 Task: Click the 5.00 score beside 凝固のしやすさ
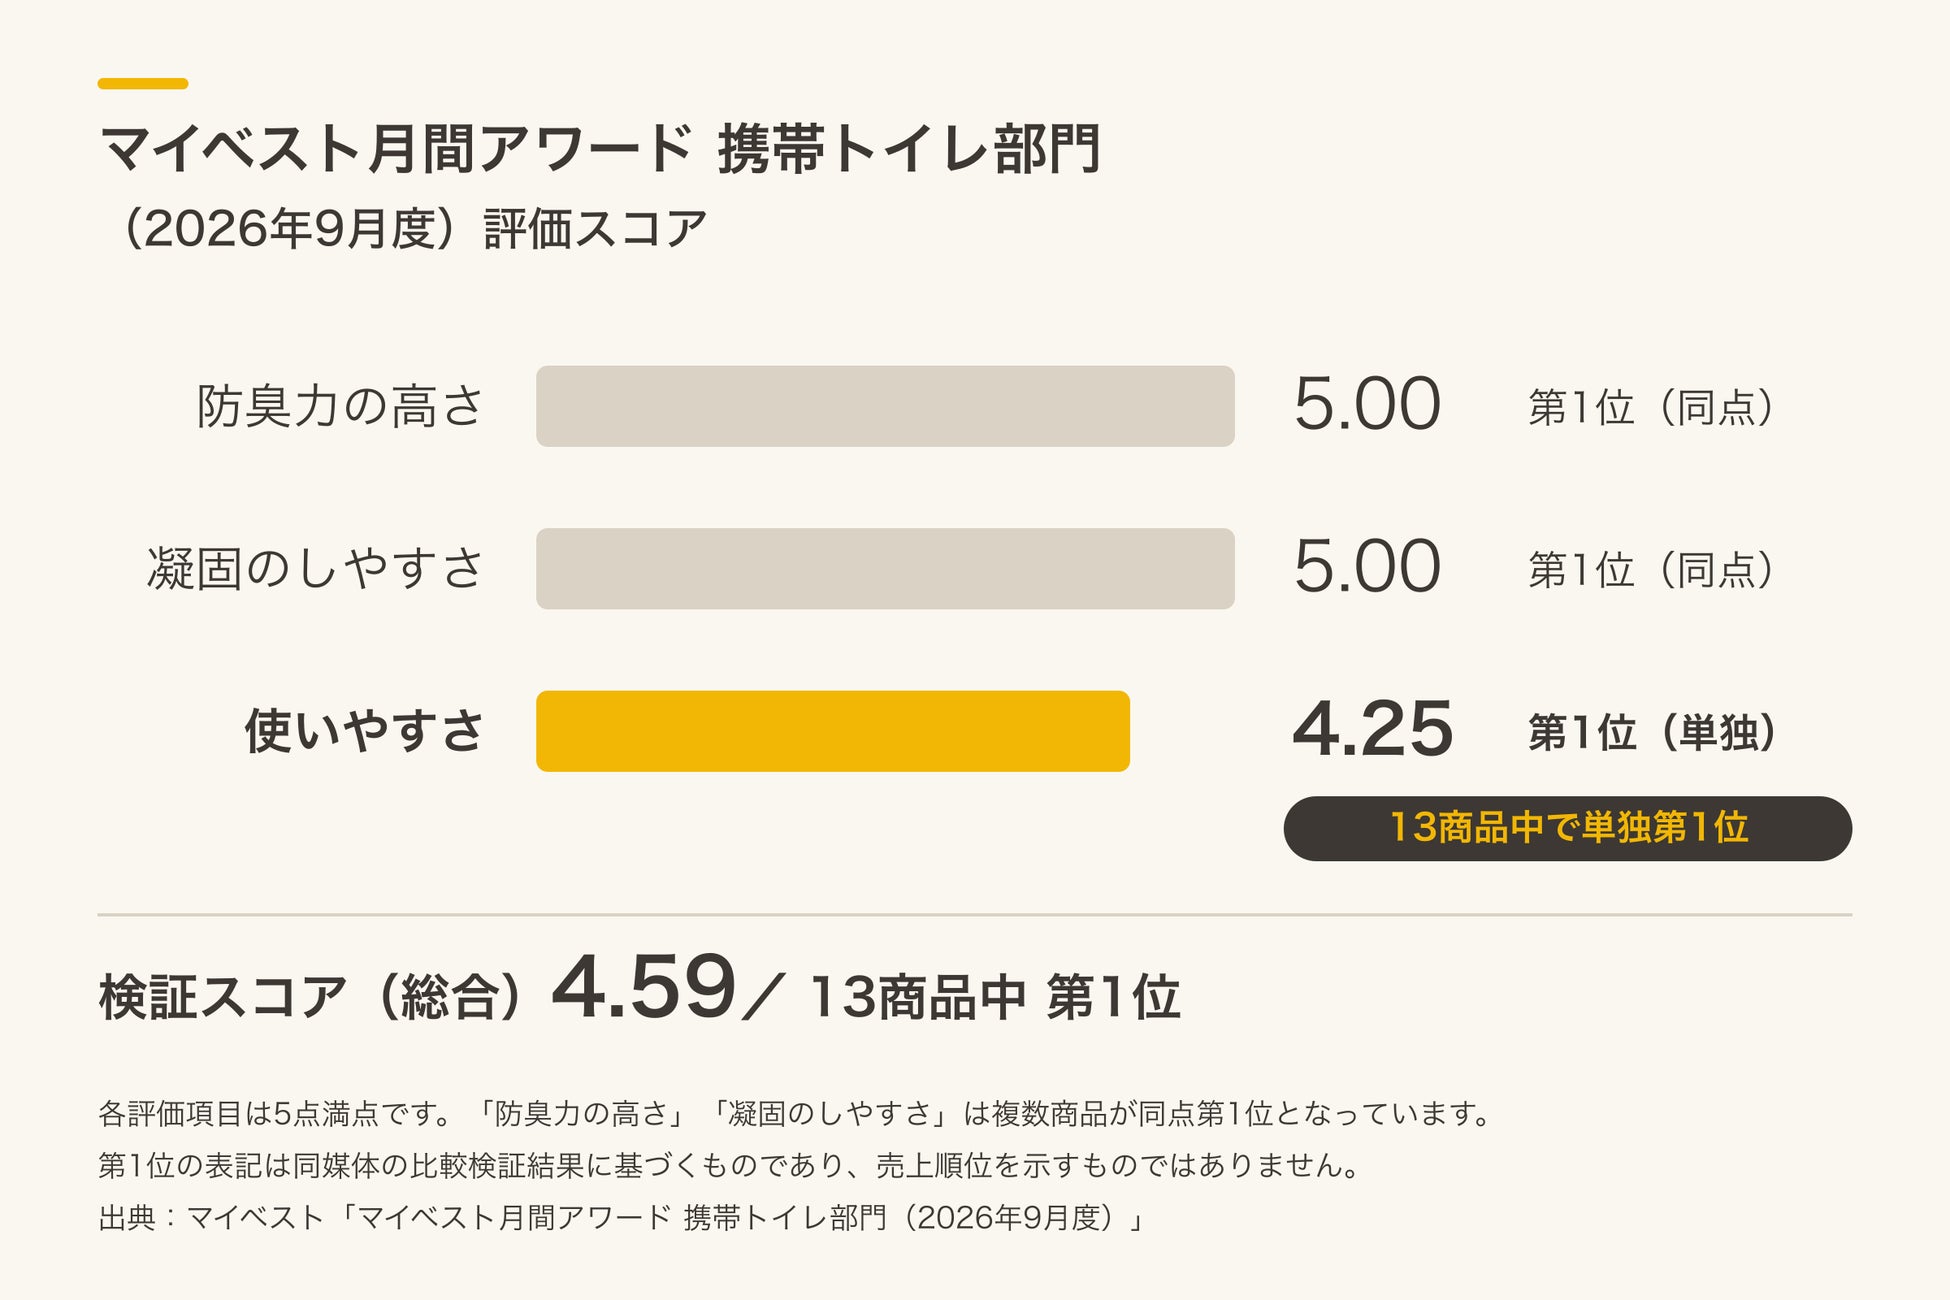click(1367, 567)
